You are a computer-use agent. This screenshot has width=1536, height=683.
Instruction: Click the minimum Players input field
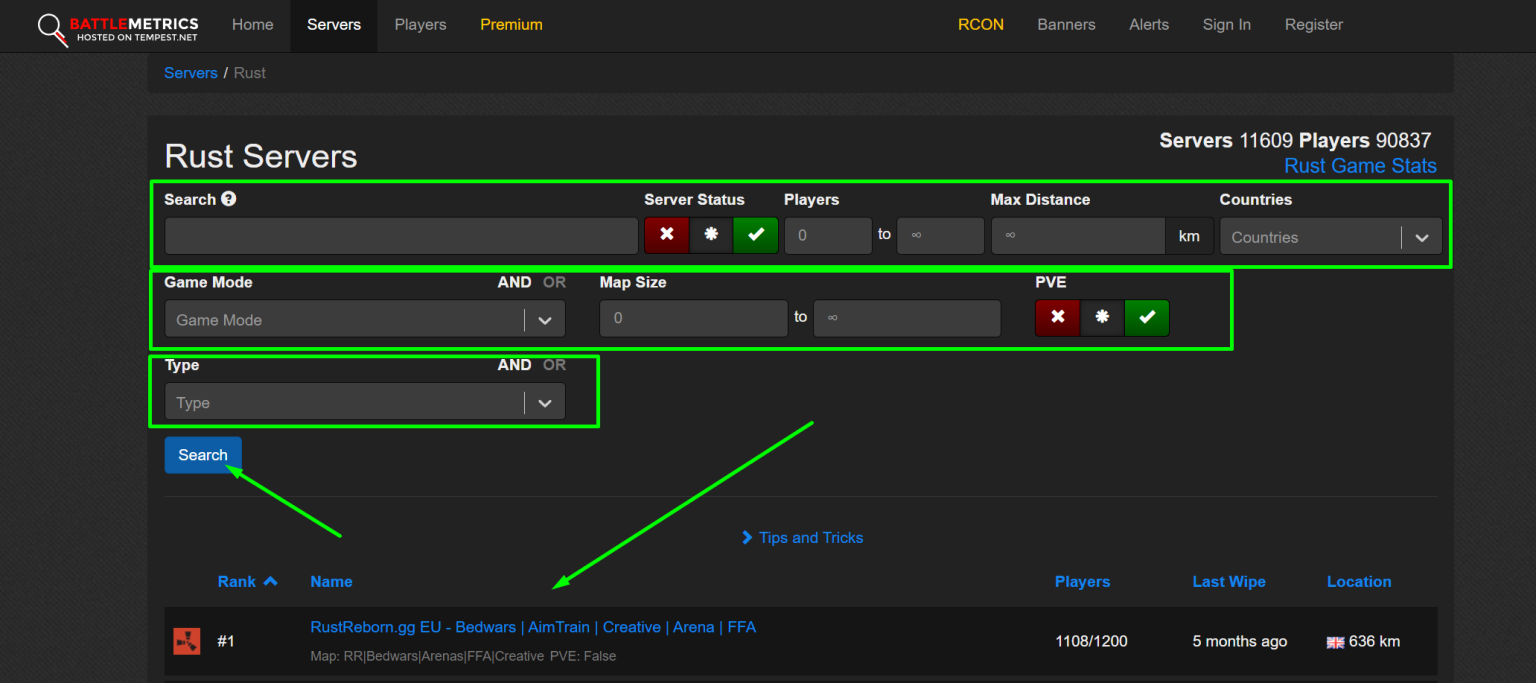coord(828,236)
